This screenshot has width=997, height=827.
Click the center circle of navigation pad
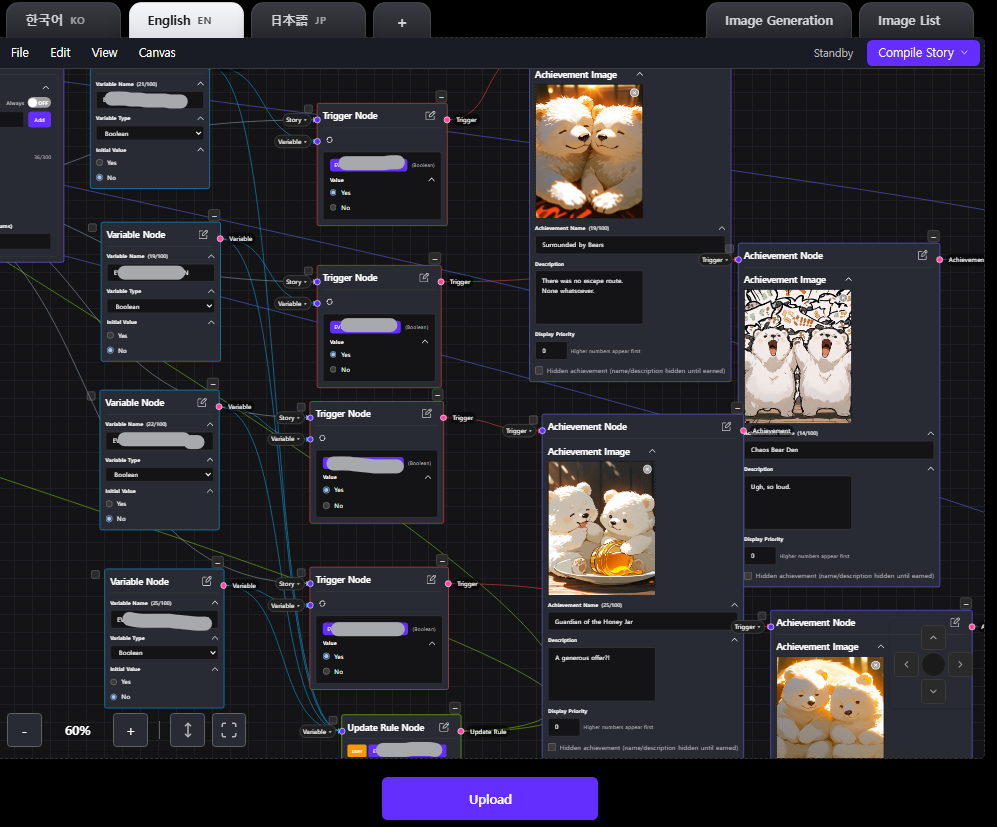[x=933, y=664]
